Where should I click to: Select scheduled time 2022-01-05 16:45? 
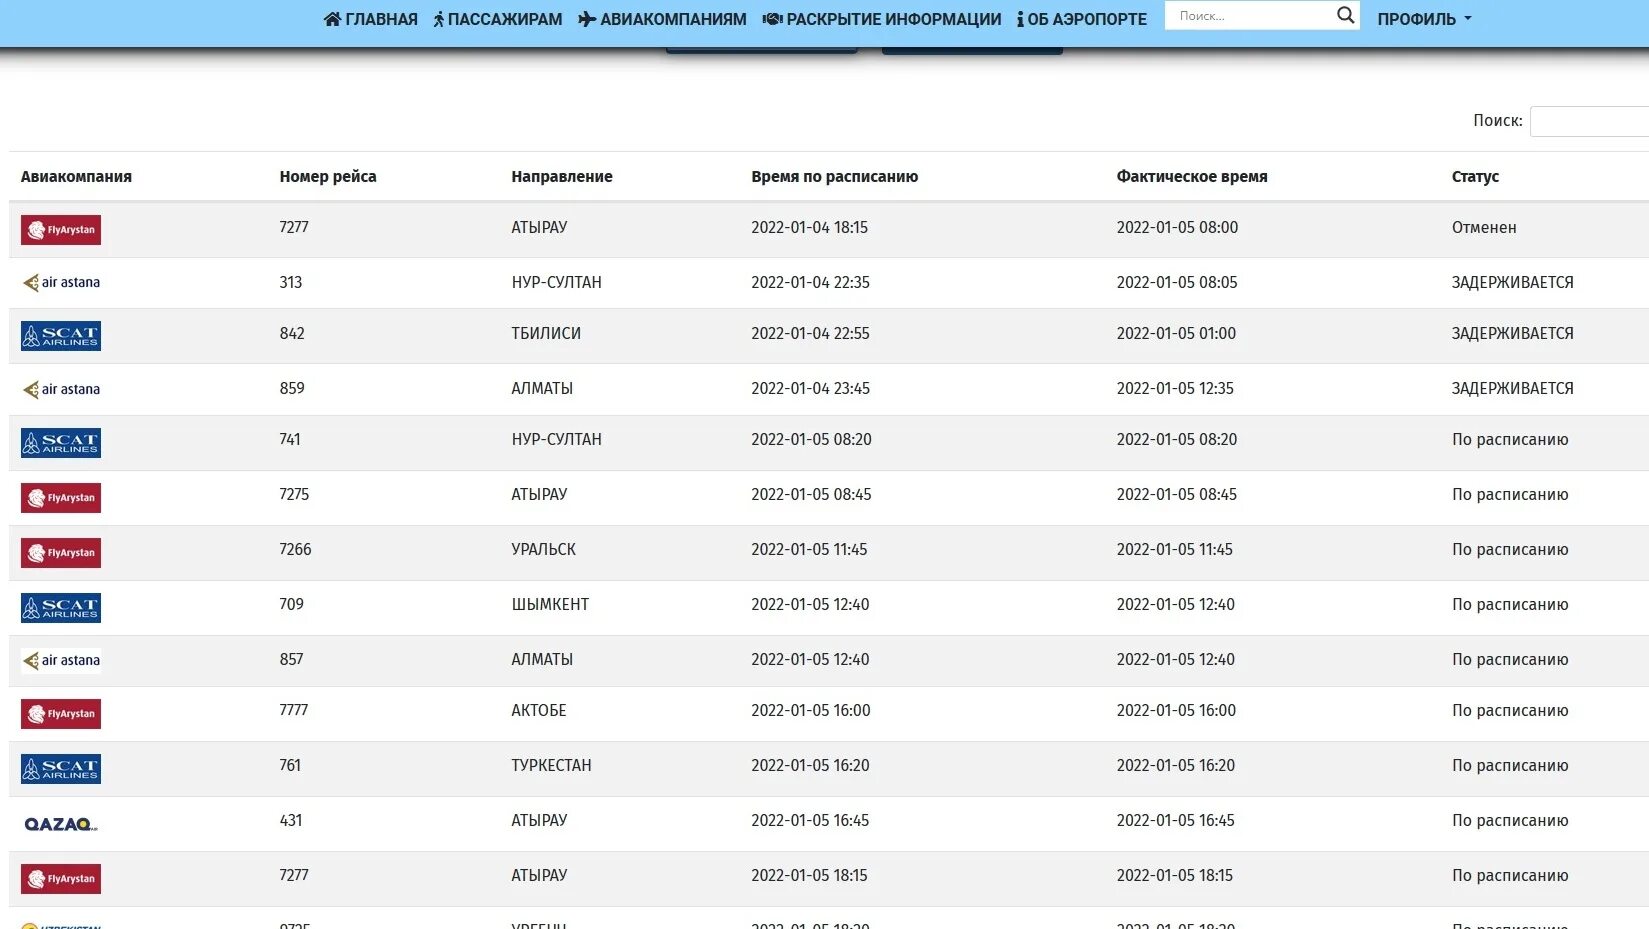[810, 821]
